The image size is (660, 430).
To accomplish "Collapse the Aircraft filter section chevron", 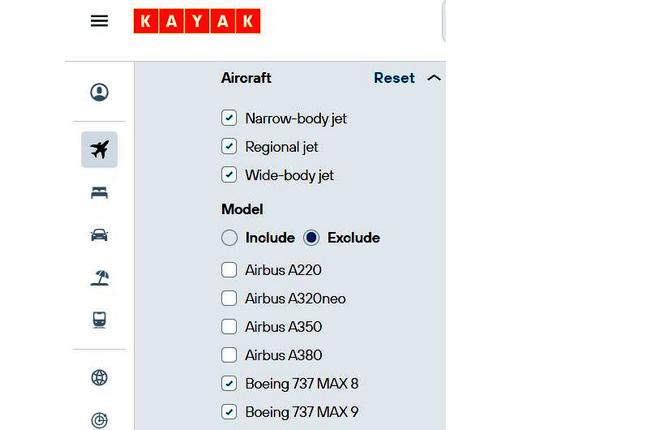I will 434,78.
